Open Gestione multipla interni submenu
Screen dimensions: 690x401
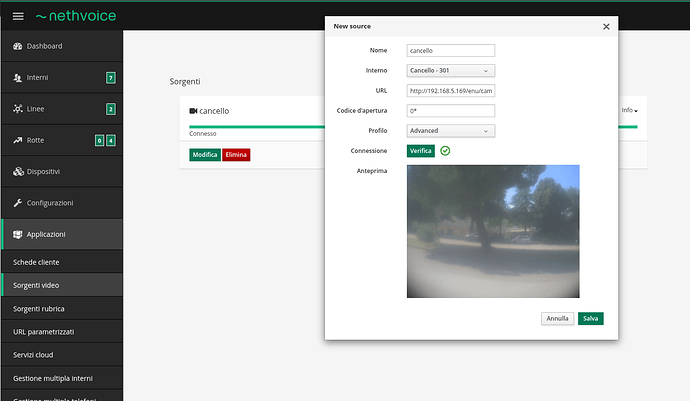[62, 378]
